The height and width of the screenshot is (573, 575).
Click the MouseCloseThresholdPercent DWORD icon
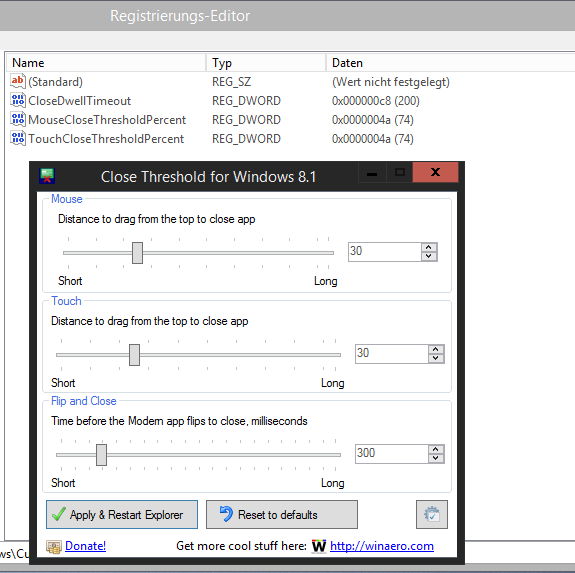(18, 120)
